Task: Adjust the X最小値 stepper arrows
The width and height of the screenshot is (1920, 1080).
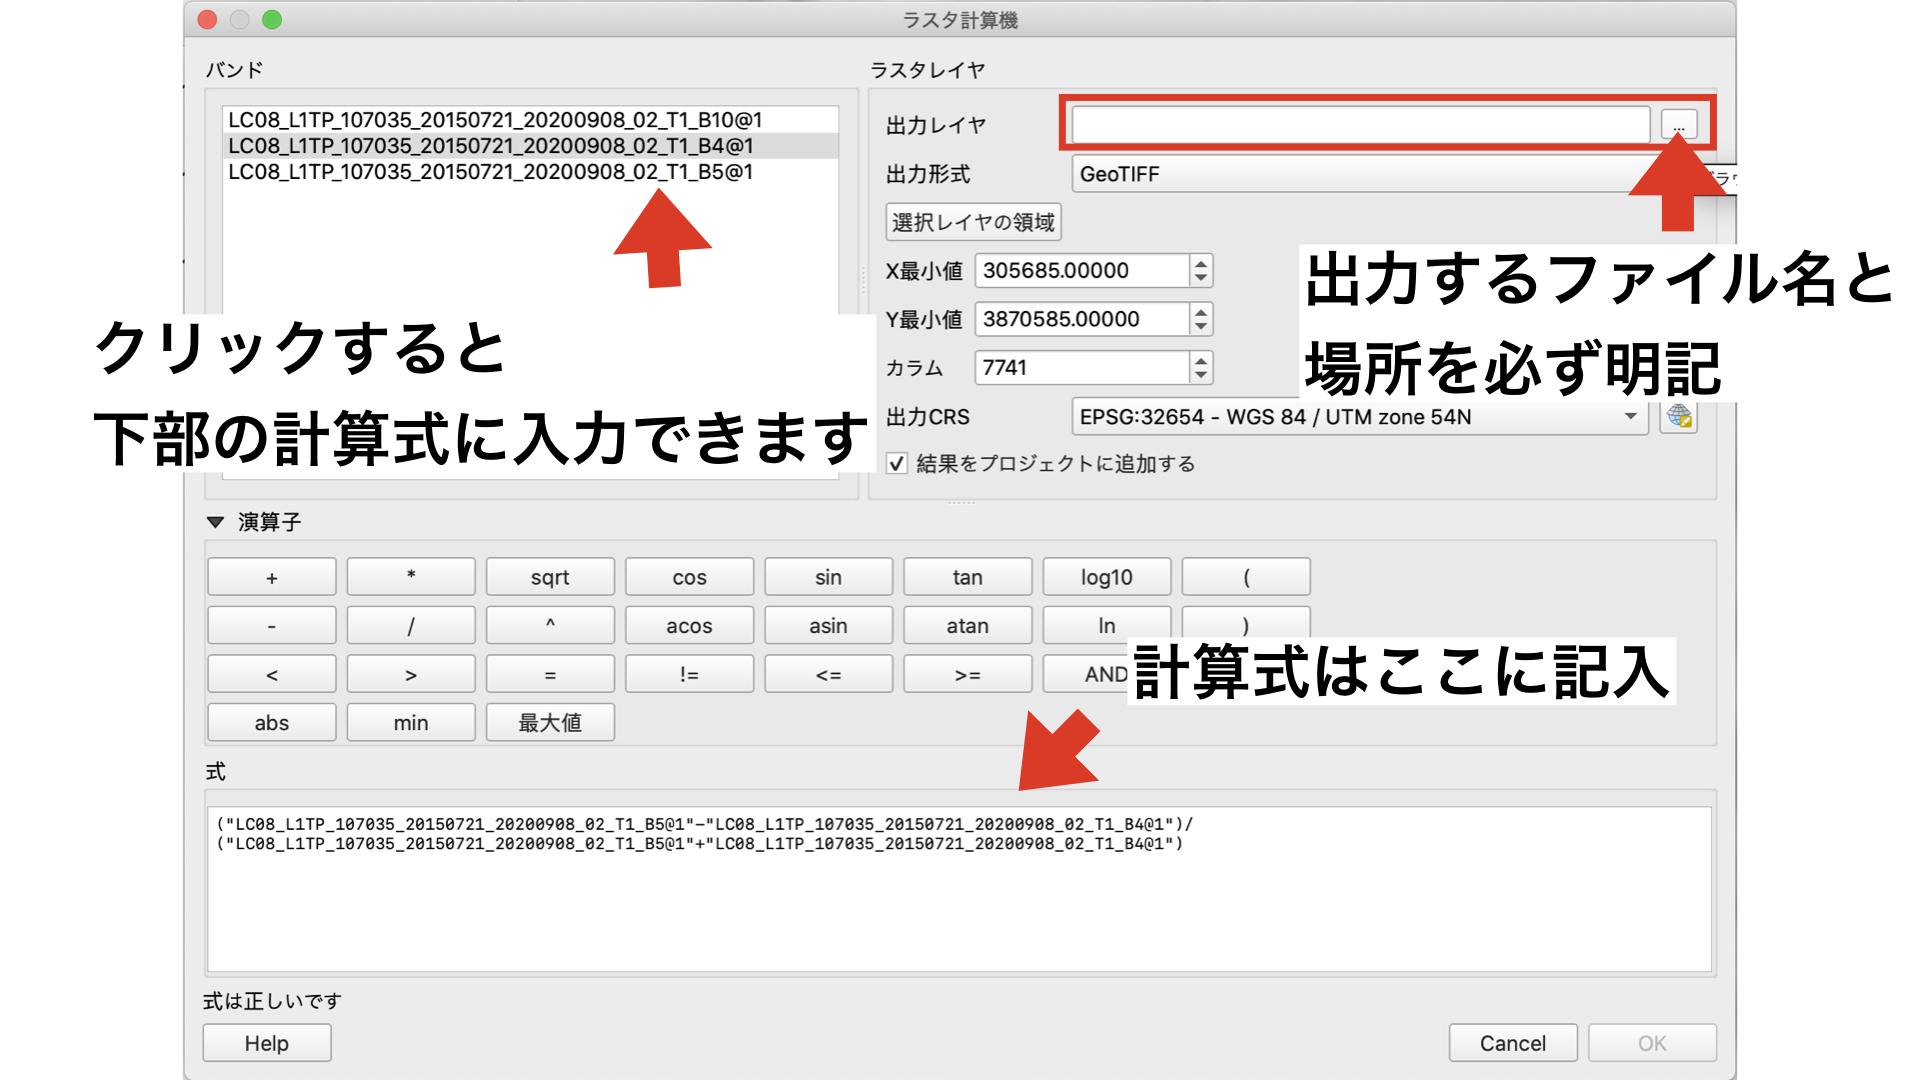Action: point(1201,271)
